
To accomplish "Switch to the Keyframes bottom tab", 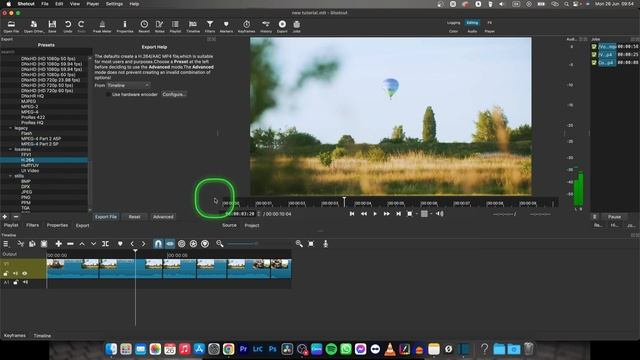I will 15,336.
